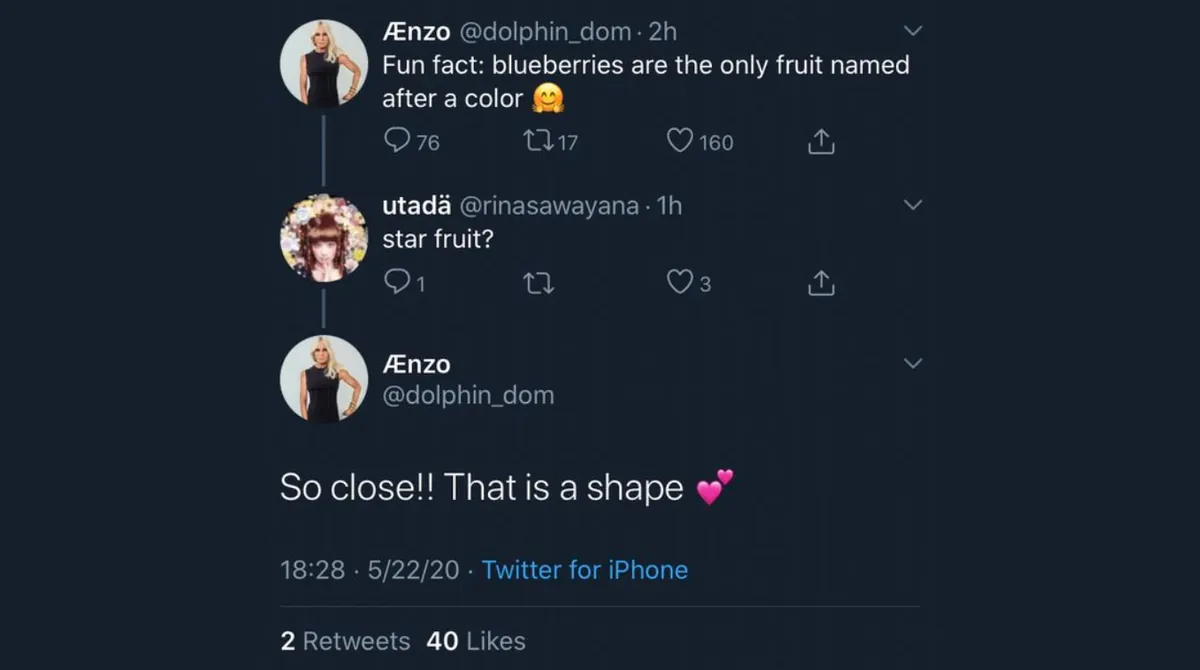Viewport: 1200px width, 670px height.
Task: View the '2 Retweets' count link
Action: [345, 641]
